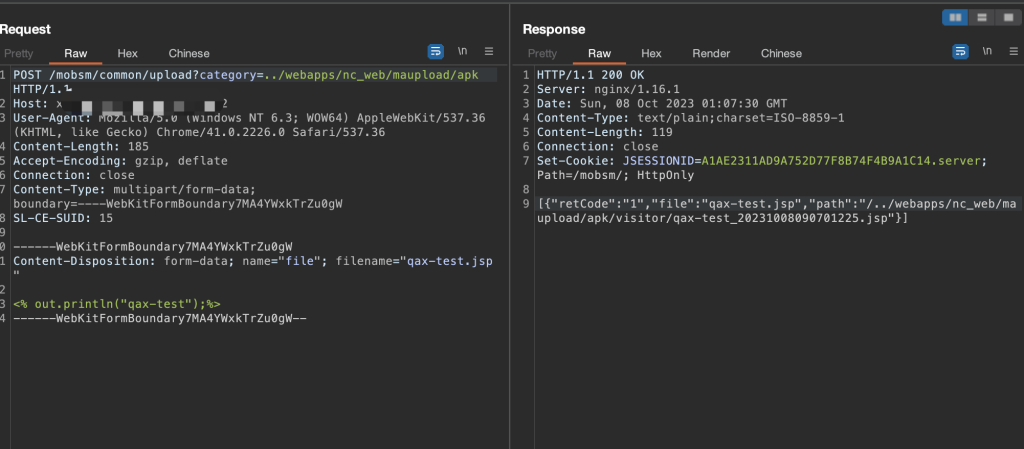The width and height of the screenshot is (1024, 449).
Task: Click the Accept-Encoding: gzip, deflate header
Action: (120, 161)
